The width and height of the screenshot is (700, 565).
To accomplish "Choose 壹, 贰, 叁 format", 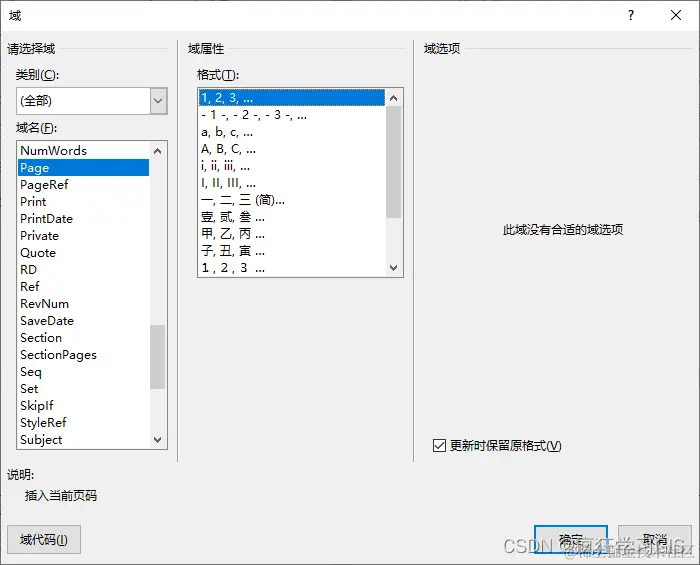I will pos(292,217).
